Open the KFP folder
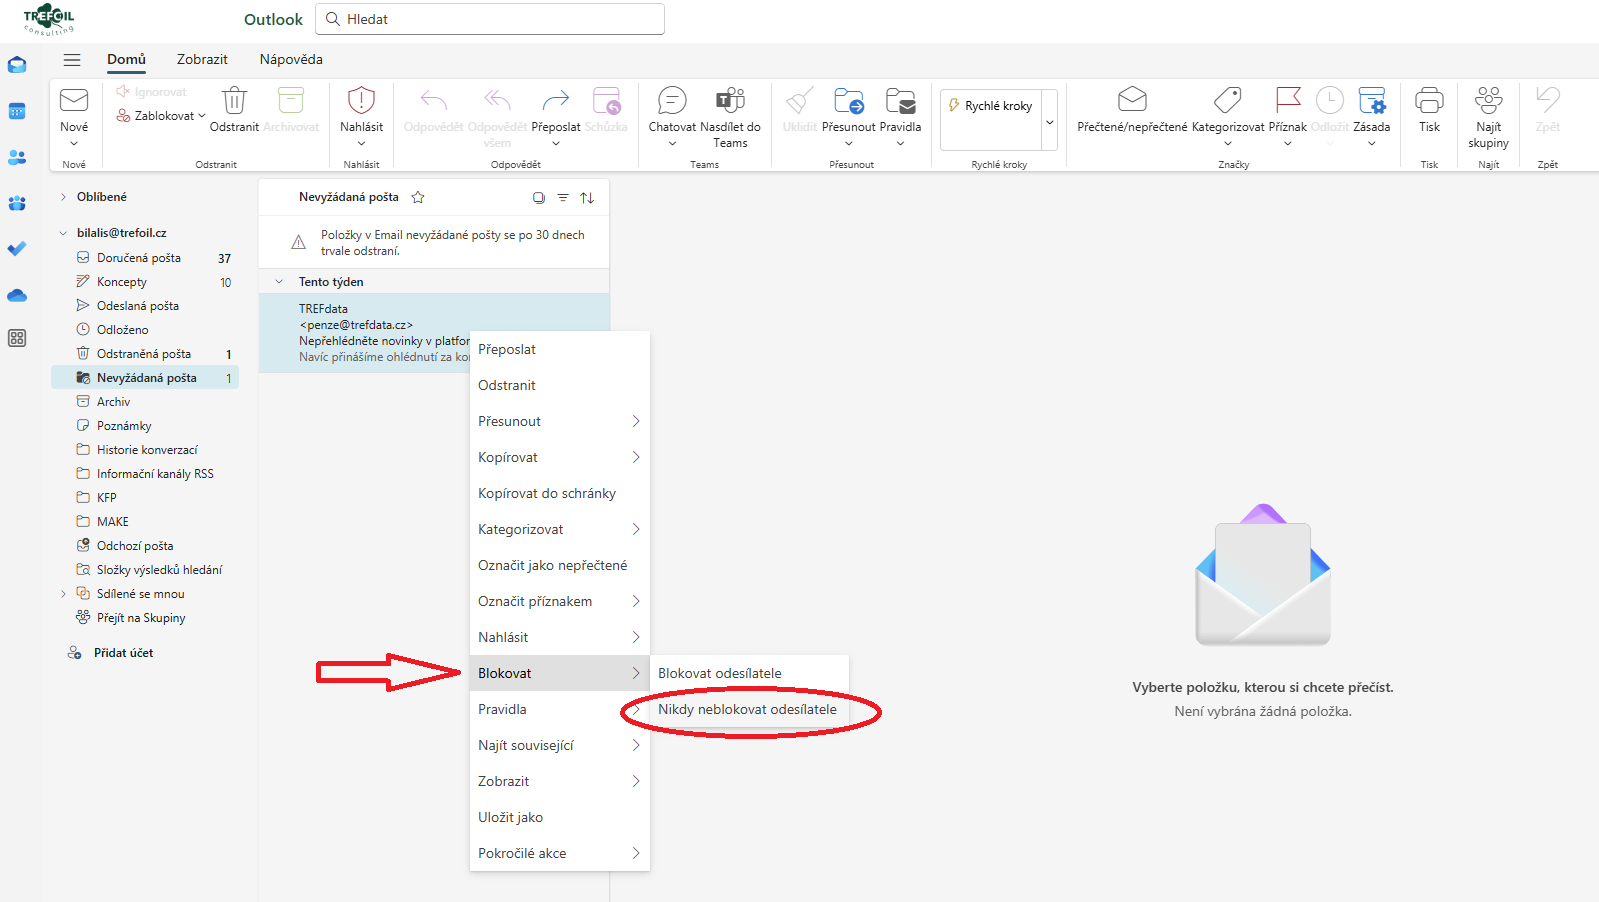This screenshot has height=902, width=1599. [x=146, y=498]
